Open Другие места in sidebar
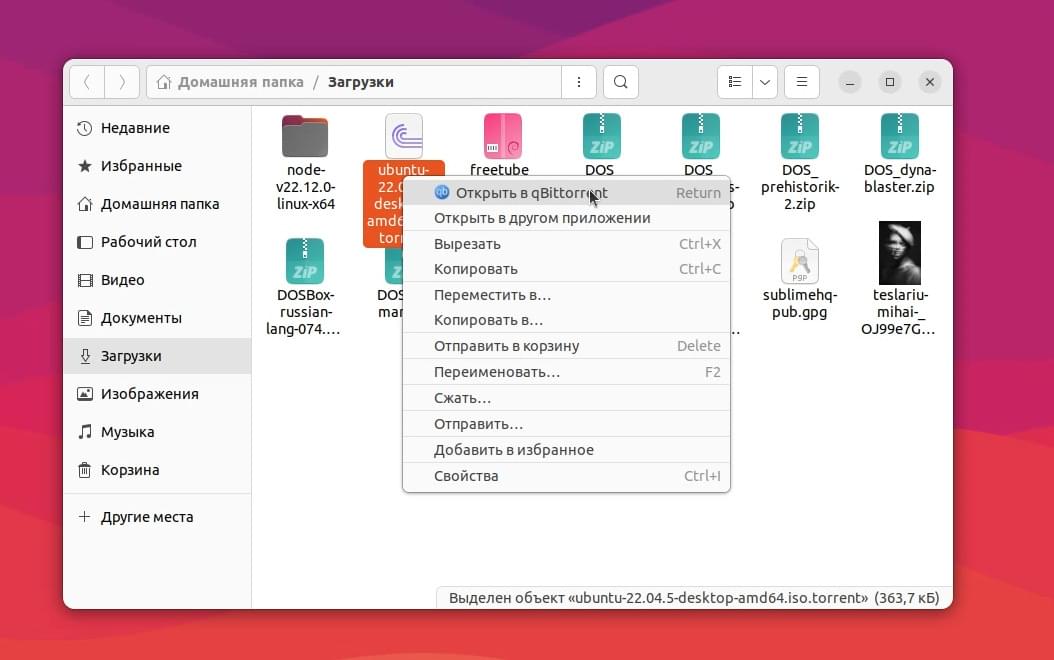Viewport: 1054px width, 660px height. tap(157, 517)
